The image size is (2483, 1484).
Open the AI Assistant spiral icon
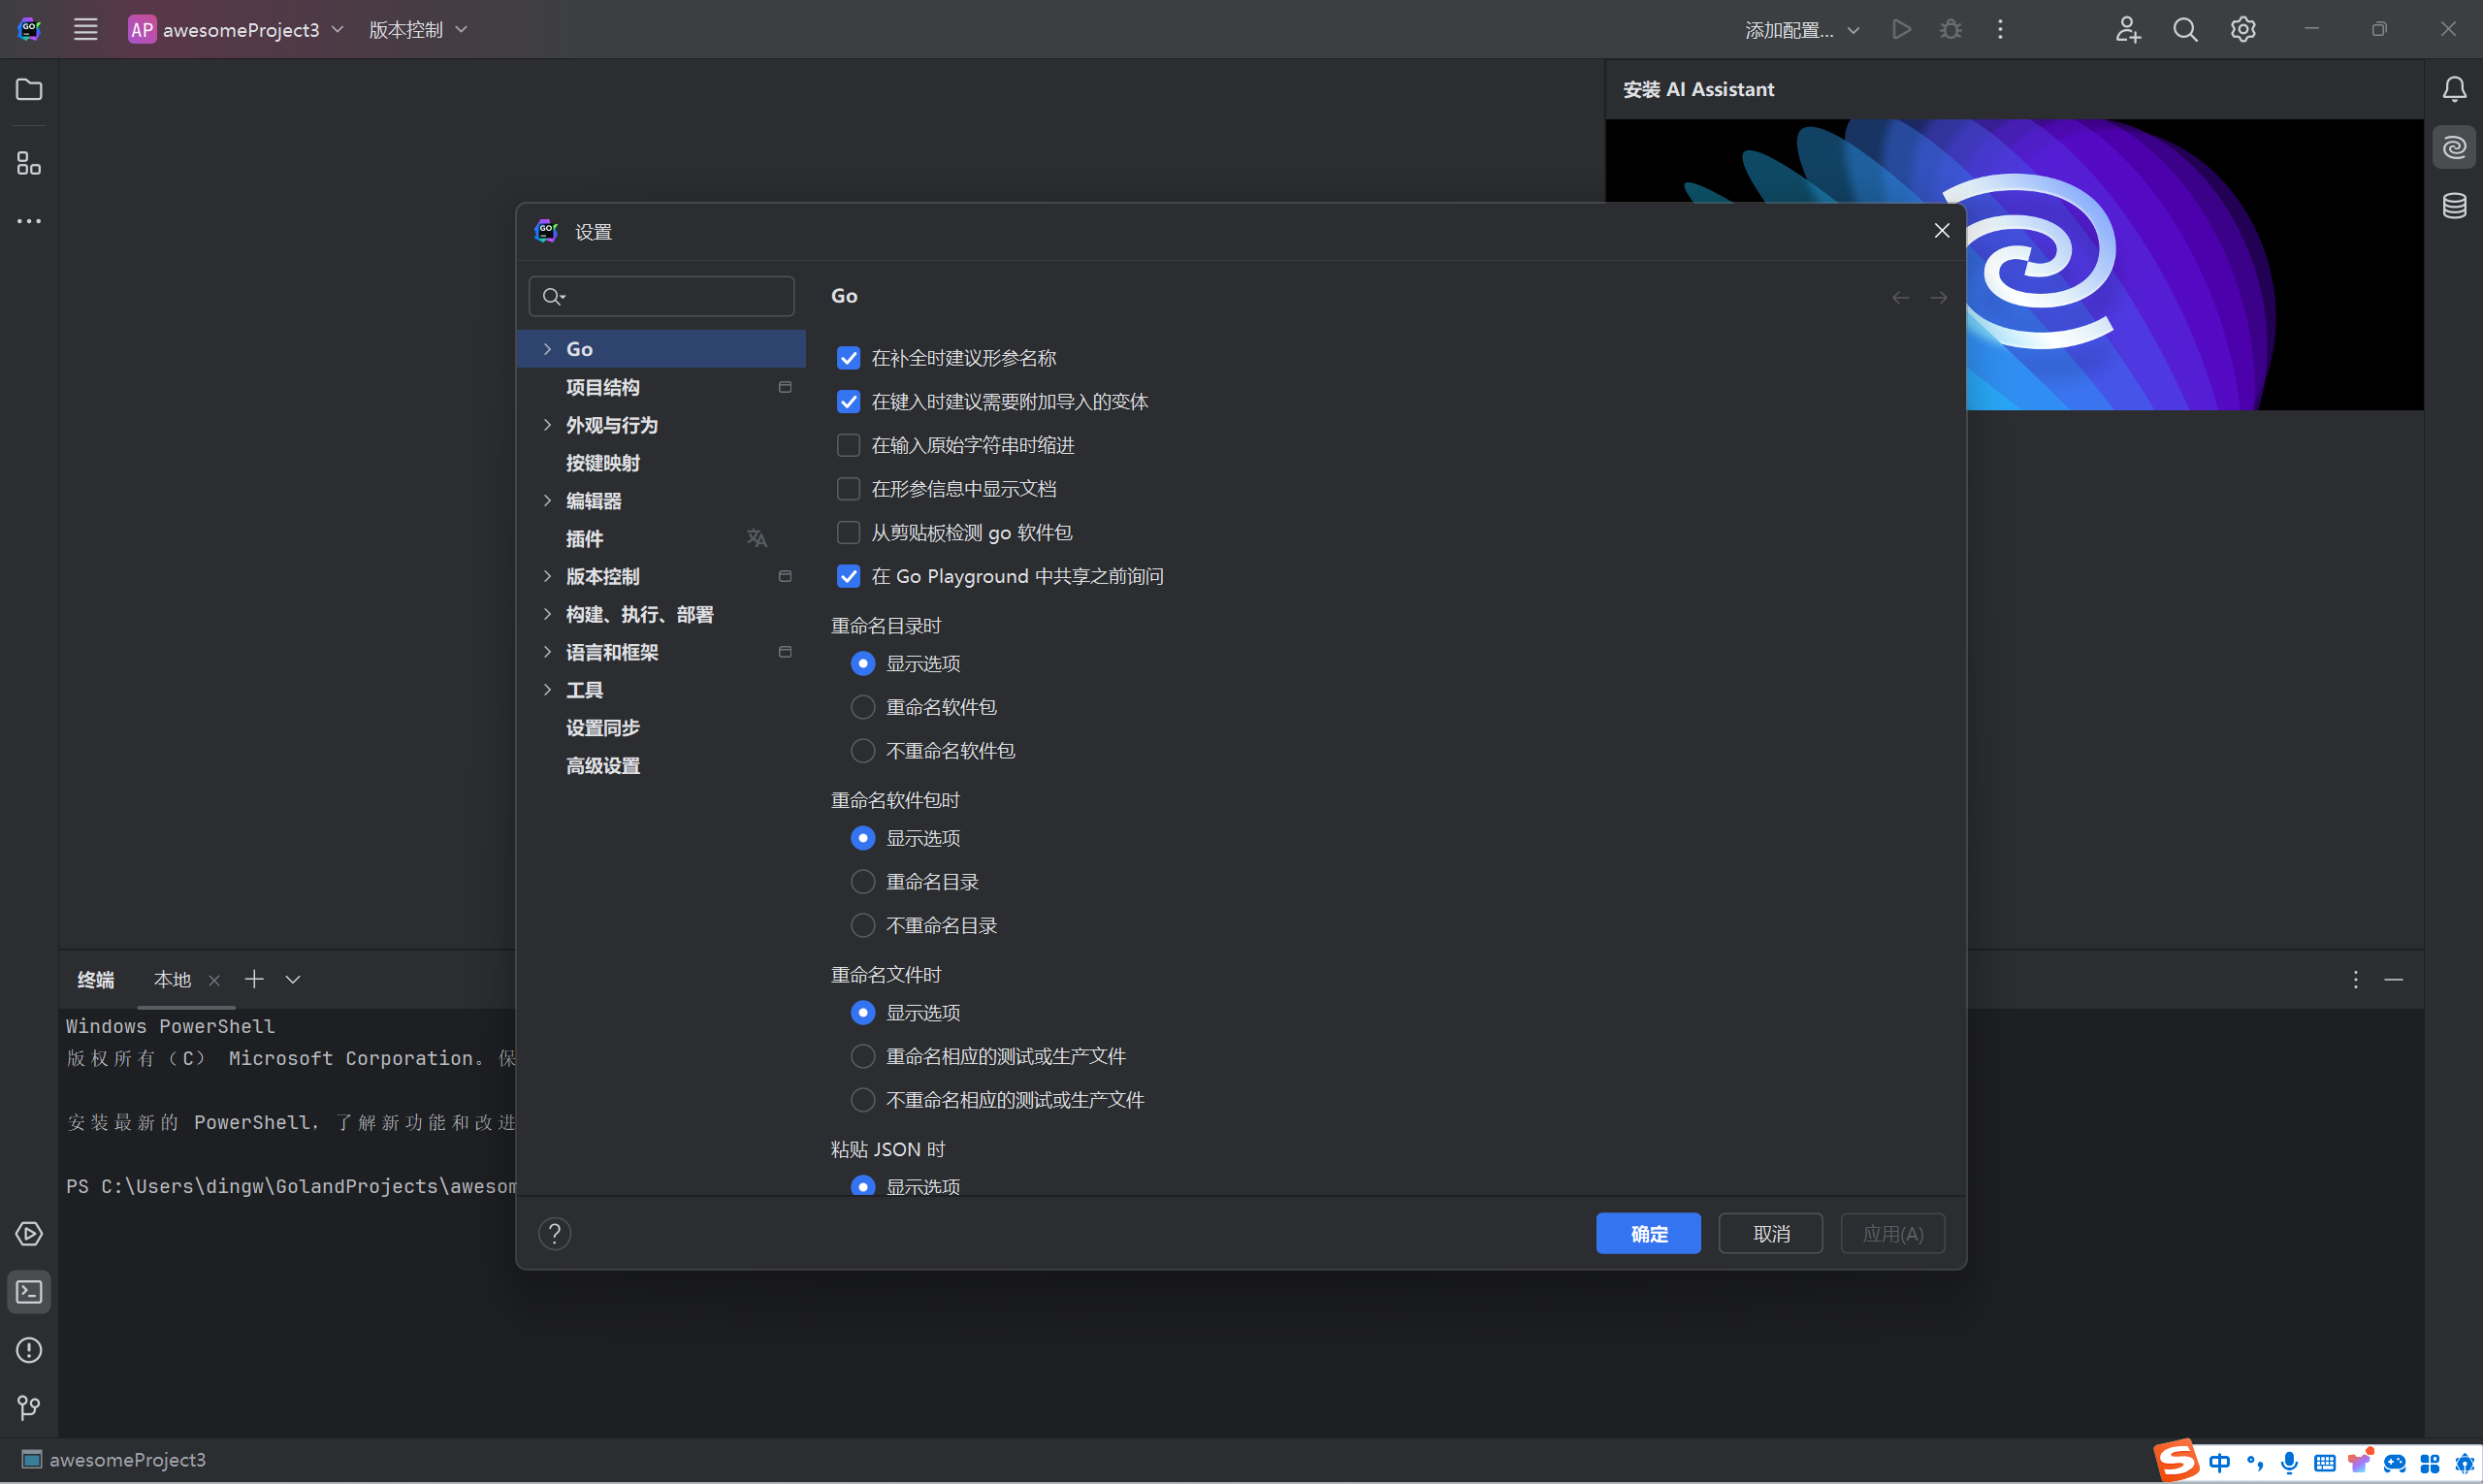[2454, 148]
